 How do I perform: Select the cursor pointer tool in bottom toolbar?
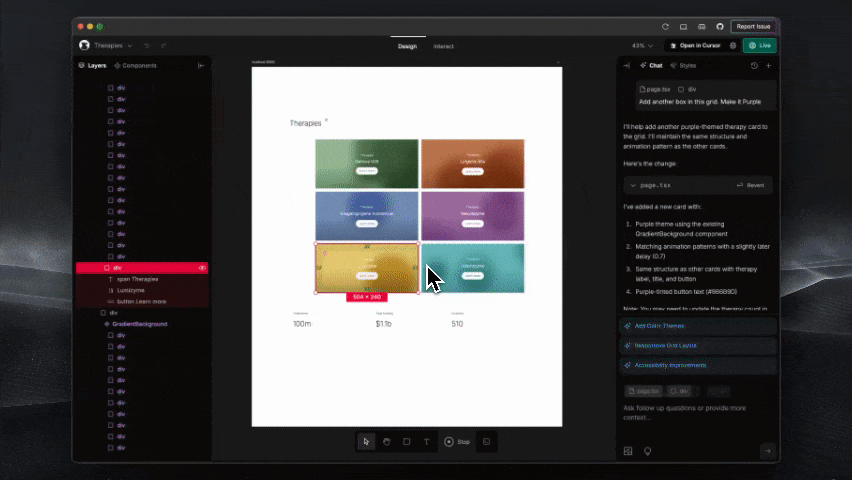(367, 441)
